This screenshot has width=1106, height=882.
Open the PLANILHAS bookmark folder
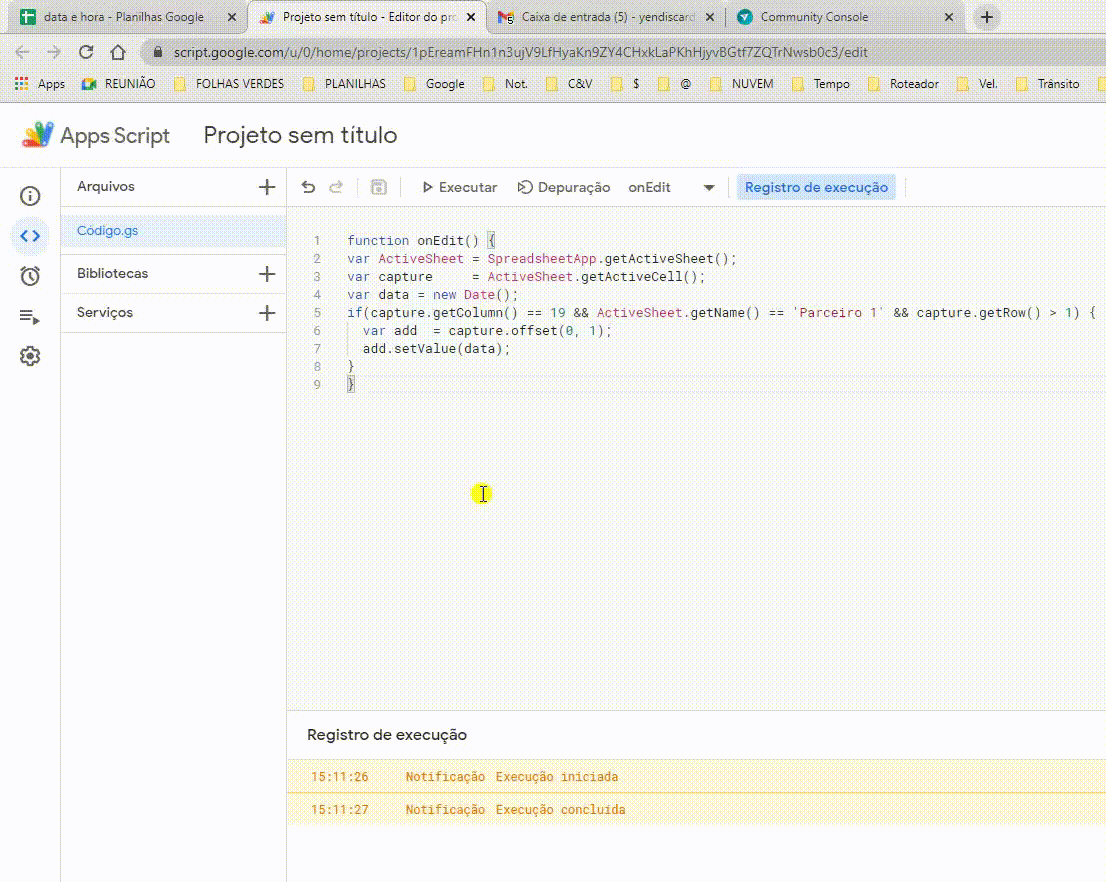pos(344,84)
